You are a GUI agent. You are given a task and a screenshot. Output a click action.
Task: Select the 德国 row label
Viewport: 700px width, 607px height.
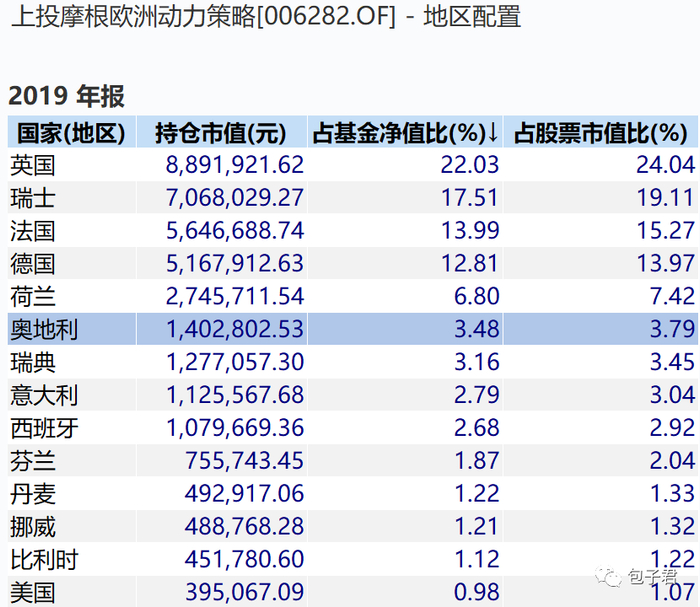33,264
